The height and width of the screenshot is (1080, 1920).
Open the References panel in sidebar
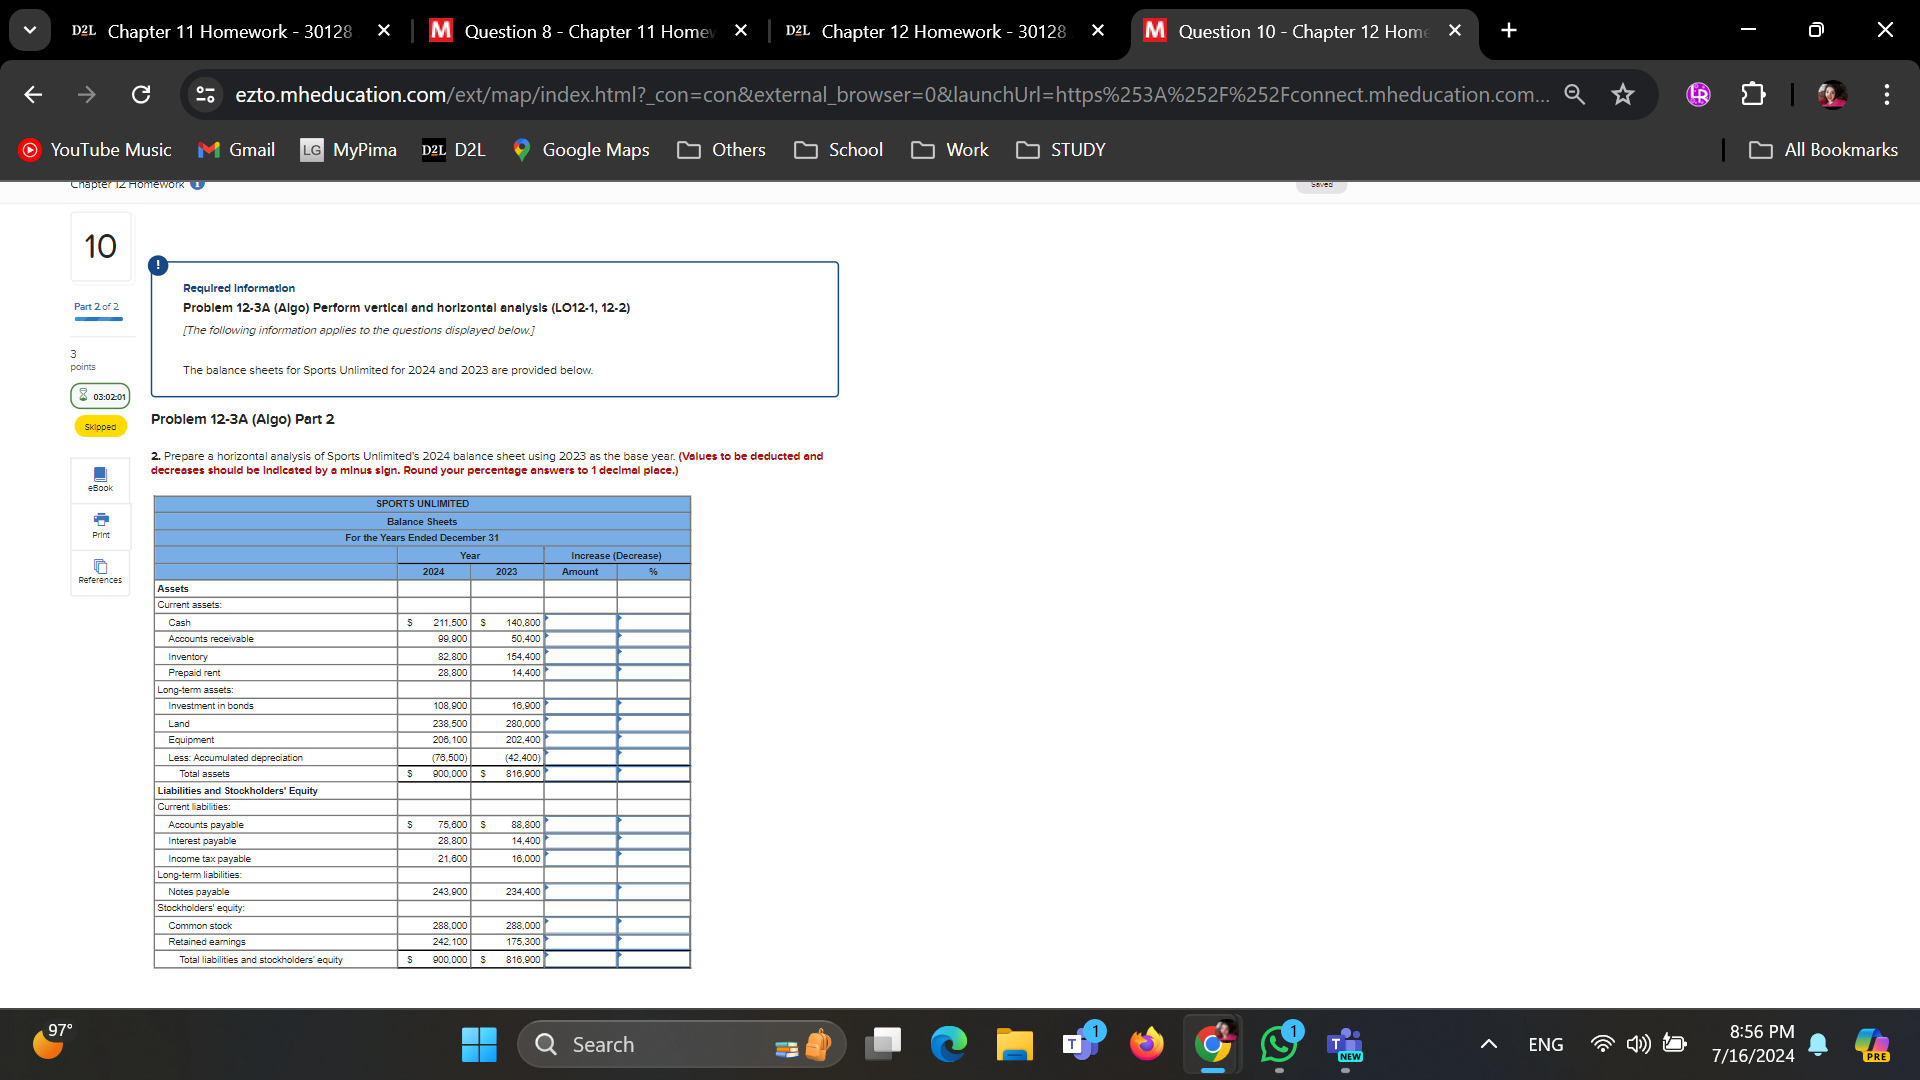[100, 572]
